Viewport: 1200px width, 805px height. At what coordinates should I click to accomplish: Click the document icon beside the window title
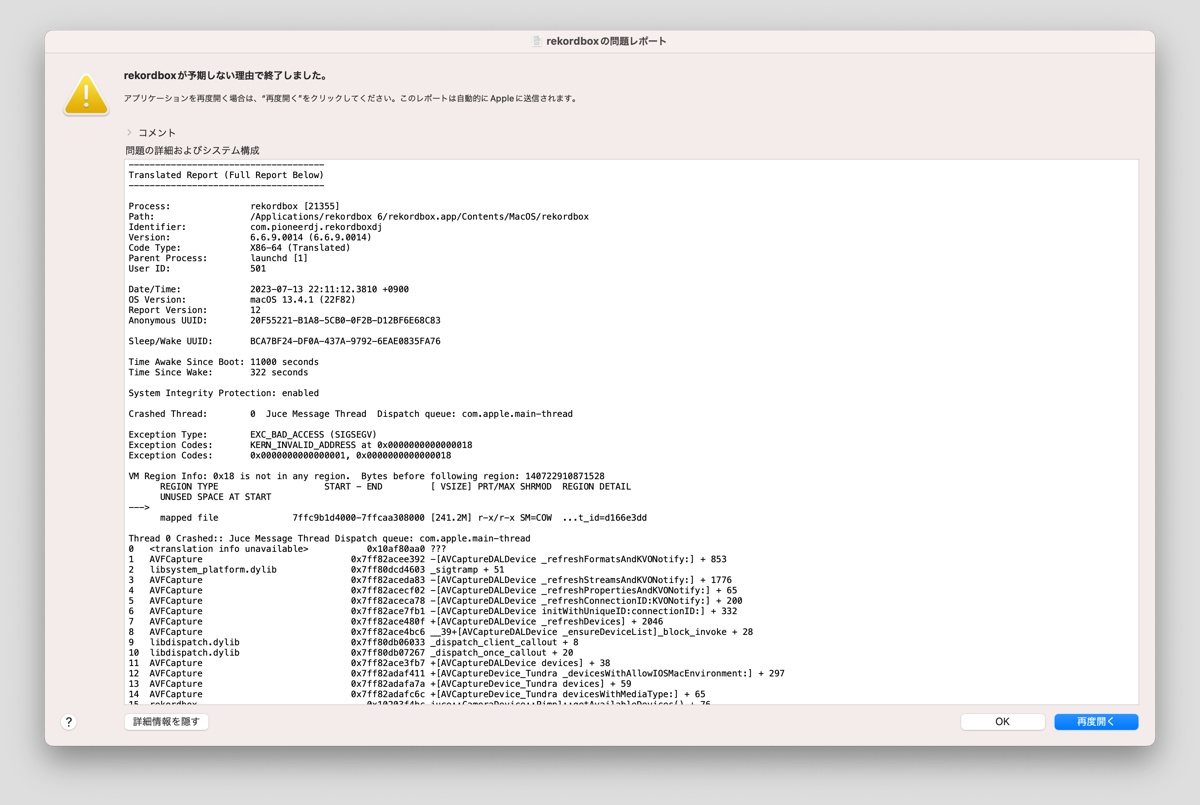(537, 41)
